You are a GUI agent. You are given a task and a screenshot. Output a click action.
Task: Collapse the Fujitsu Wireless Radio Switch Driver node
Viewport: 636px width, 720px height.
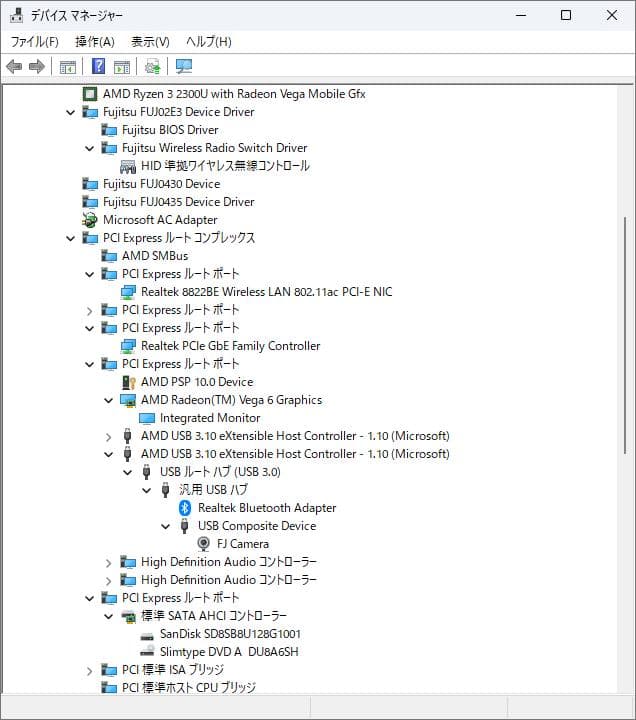pyautogui.click(x=90, y=148)
